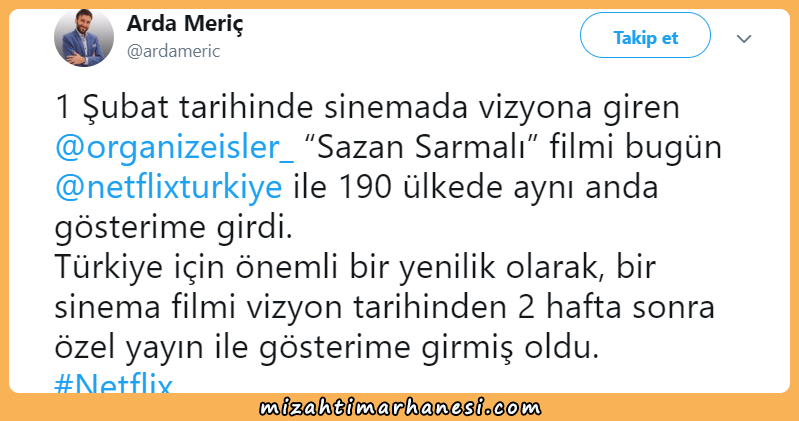Click the text "190 ülkede aynı anda"
The width and height of the screenshot is (799, 421).
498,188
